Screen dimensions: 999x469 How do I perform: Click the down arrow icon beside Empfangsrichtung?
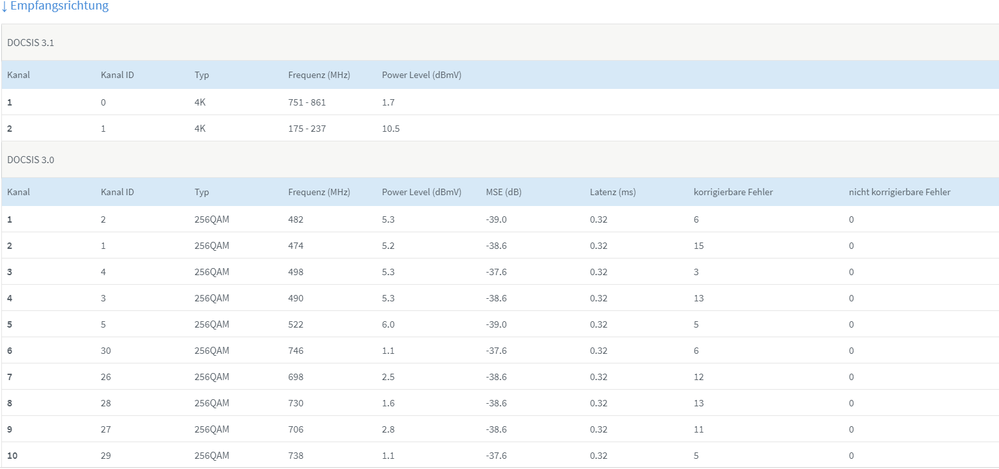tap(4, 6)
